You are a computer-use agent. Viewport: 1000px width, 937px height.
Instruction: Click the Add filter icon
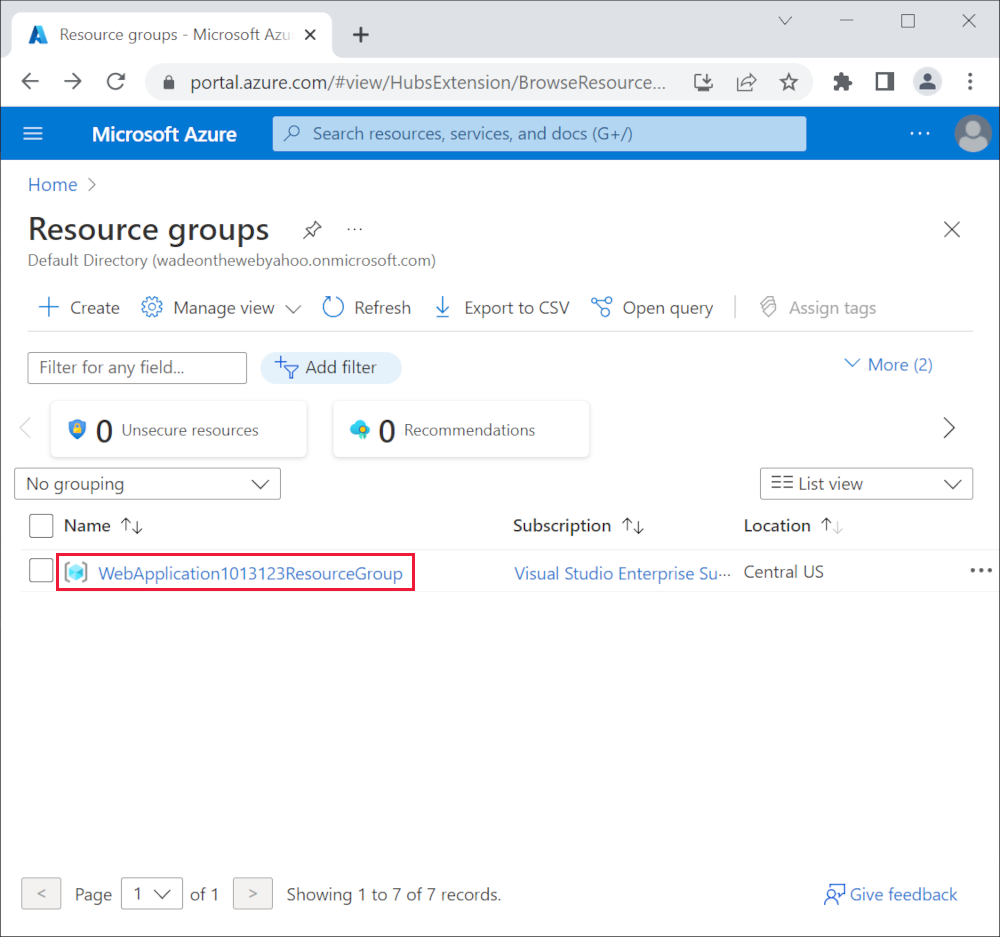[287, 368]
